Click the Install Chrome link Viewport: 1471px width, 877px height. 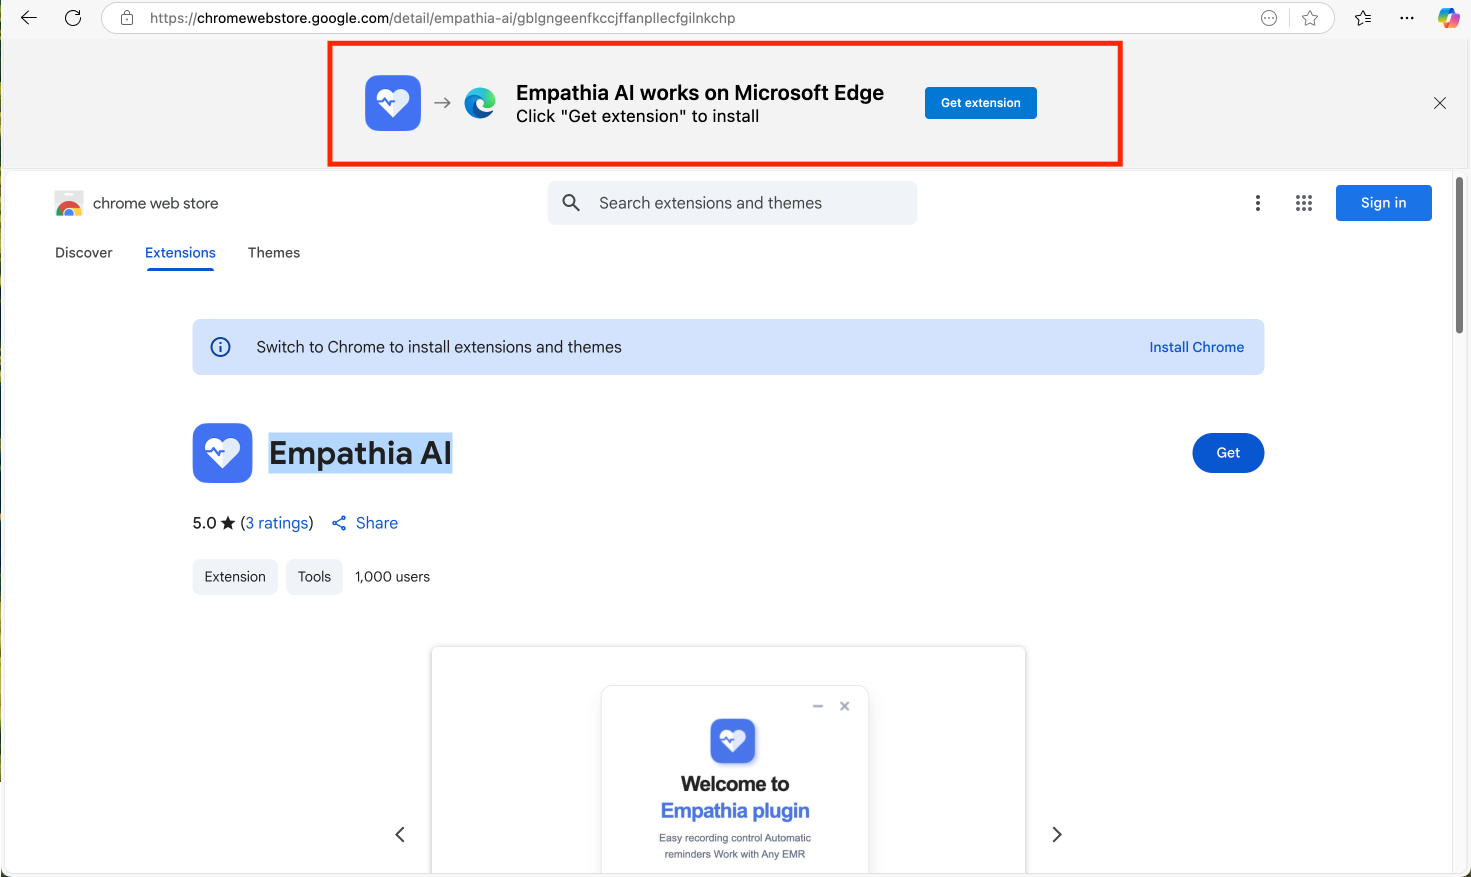click(1197, 347)
